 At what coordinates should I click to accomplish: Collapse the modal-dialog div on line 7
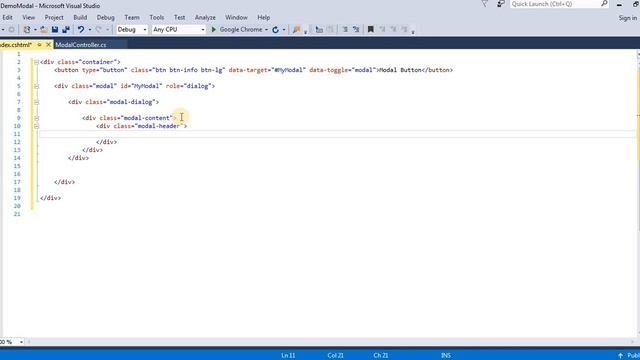click(36, 102)
